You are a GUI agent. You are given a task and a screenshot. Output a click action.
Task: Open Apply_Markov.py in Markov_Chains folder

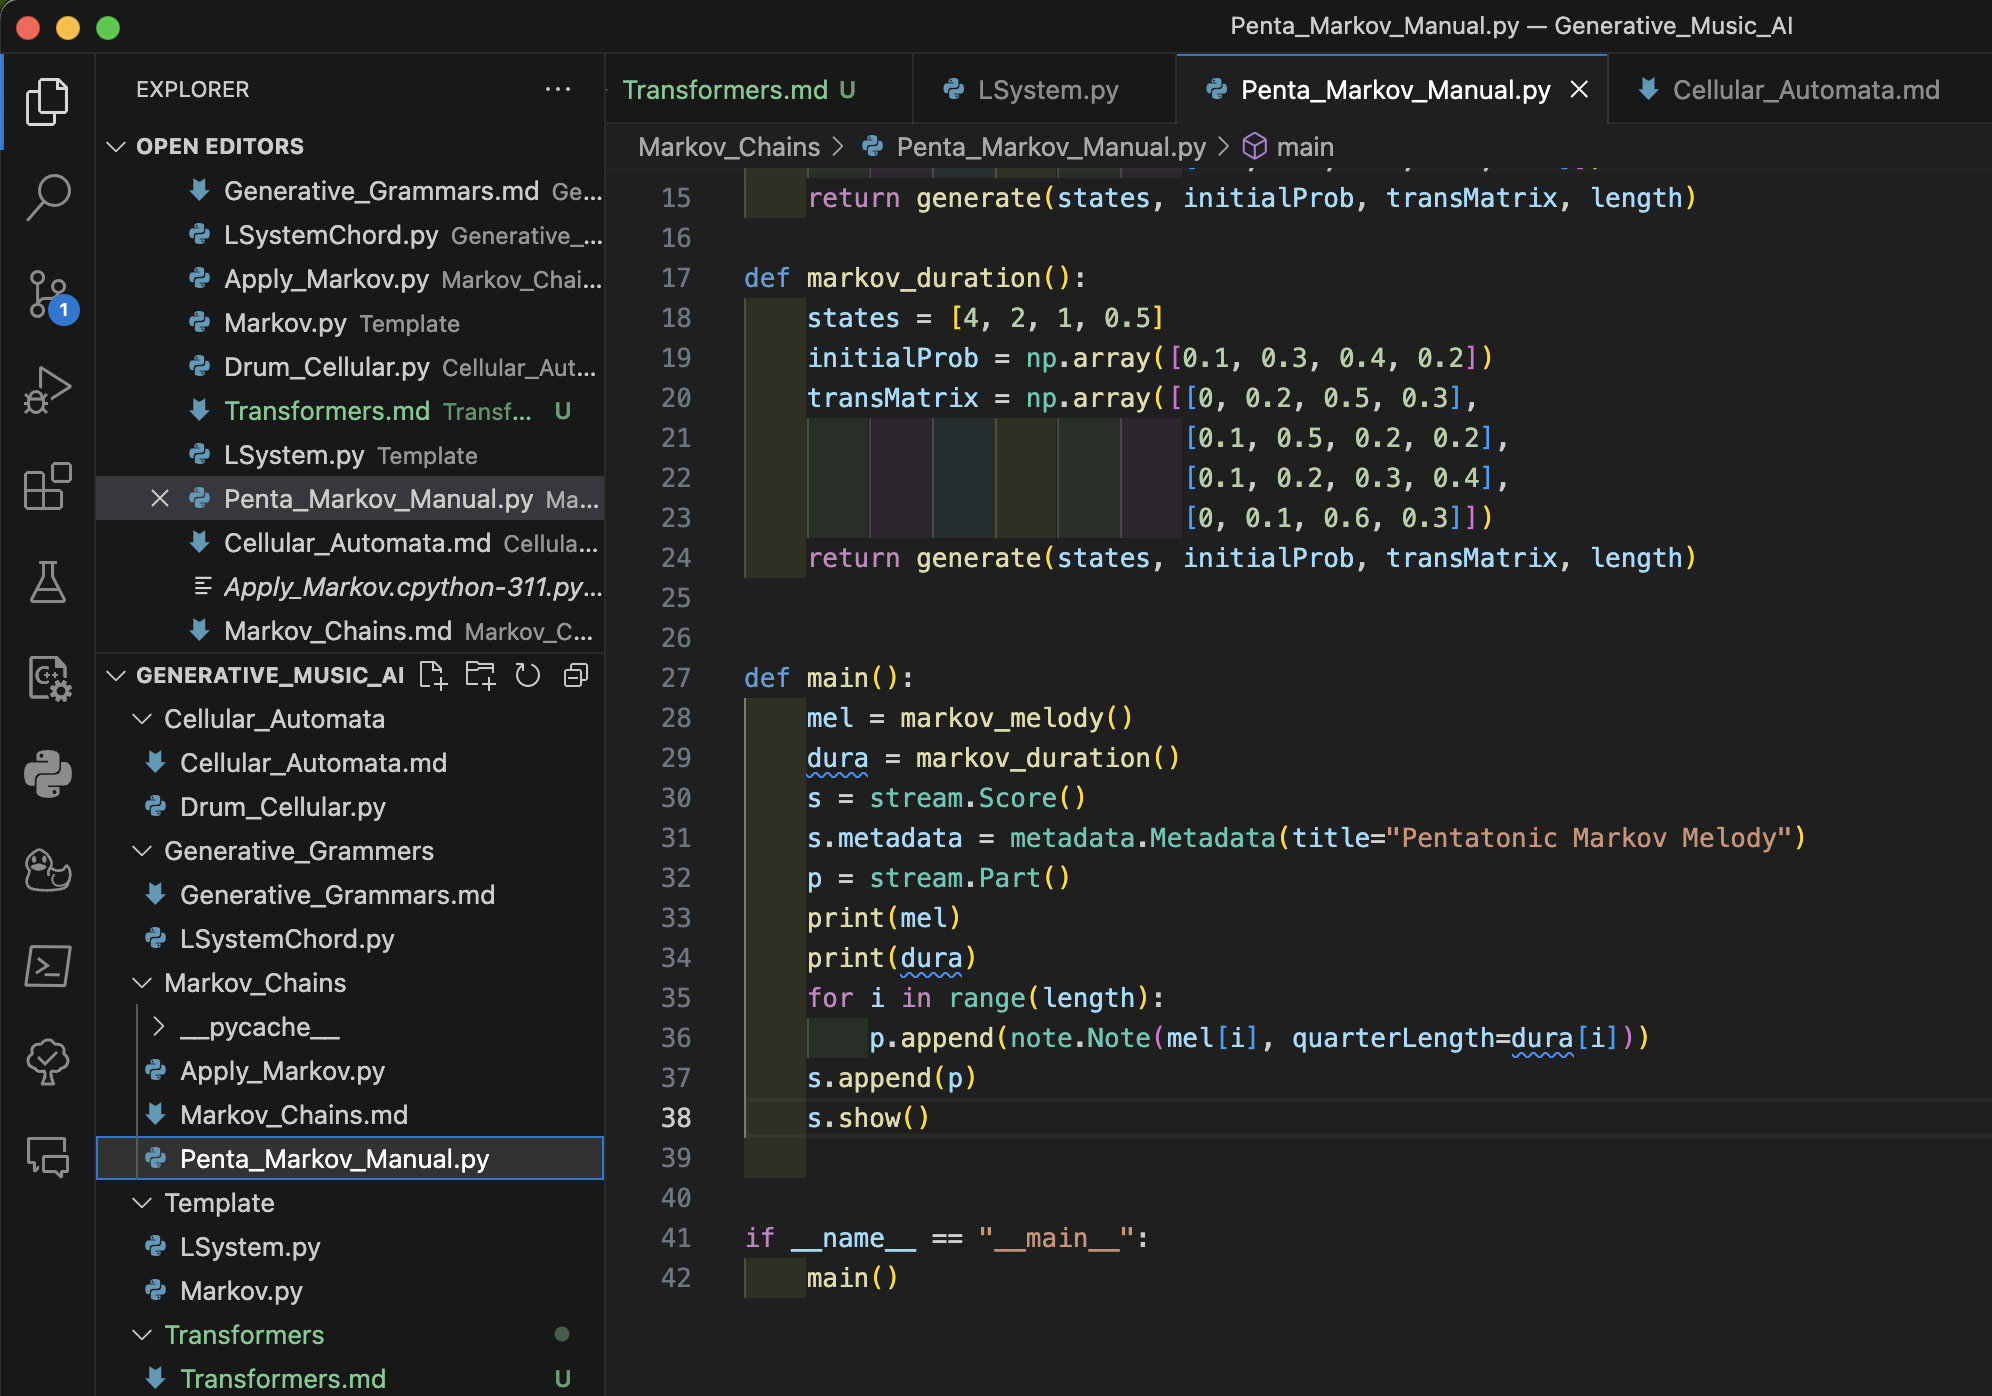(x=350, y=1070)
